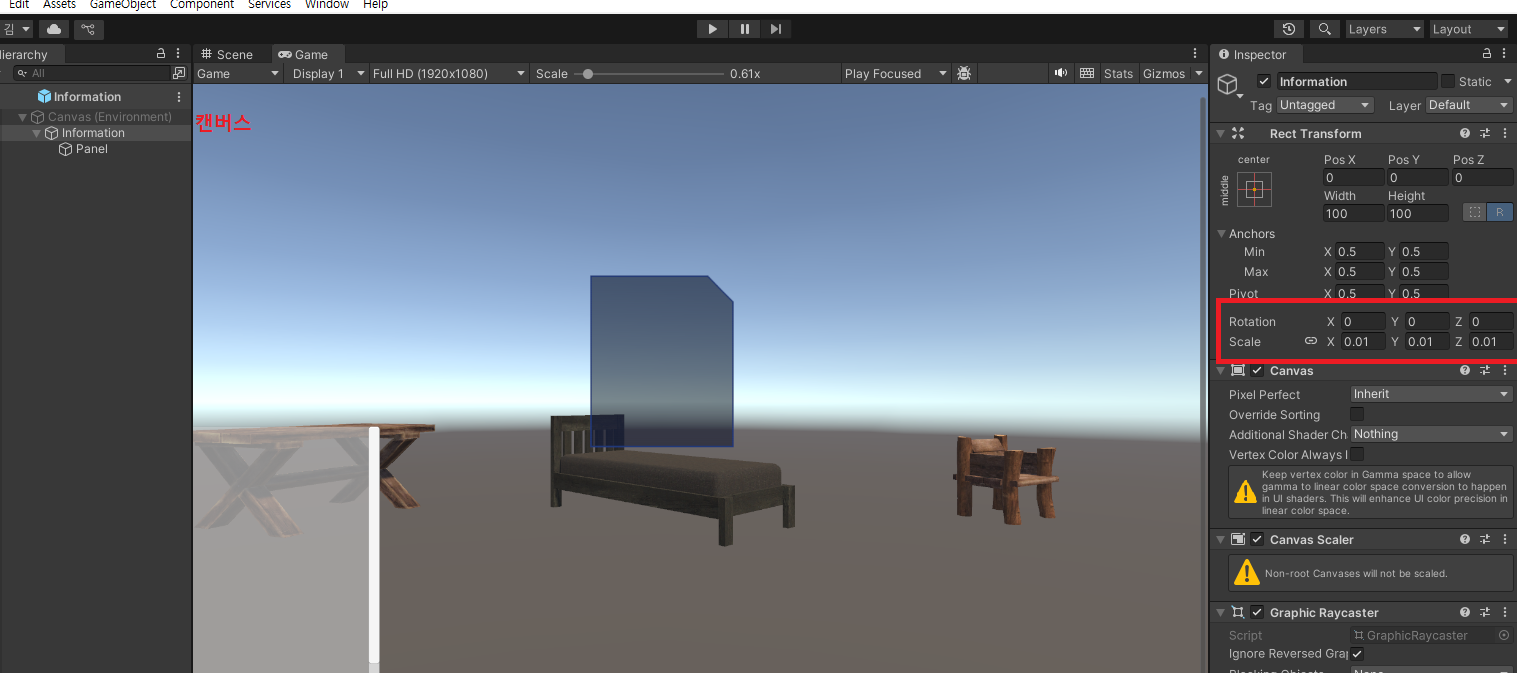Open the GameObject menu
This screenshot has width=1517, height=673.
click(x=123, y=5)
